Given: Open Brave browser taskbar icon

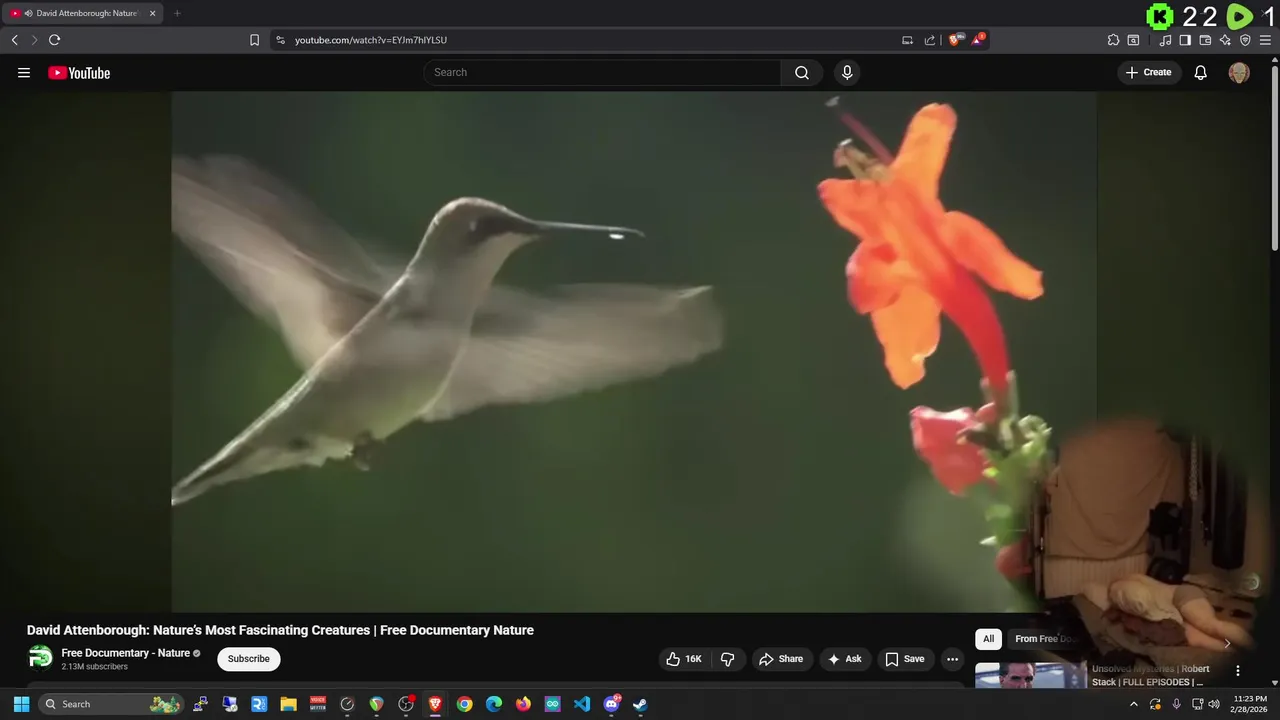Looking at the screenshot, I should point(435,704).
